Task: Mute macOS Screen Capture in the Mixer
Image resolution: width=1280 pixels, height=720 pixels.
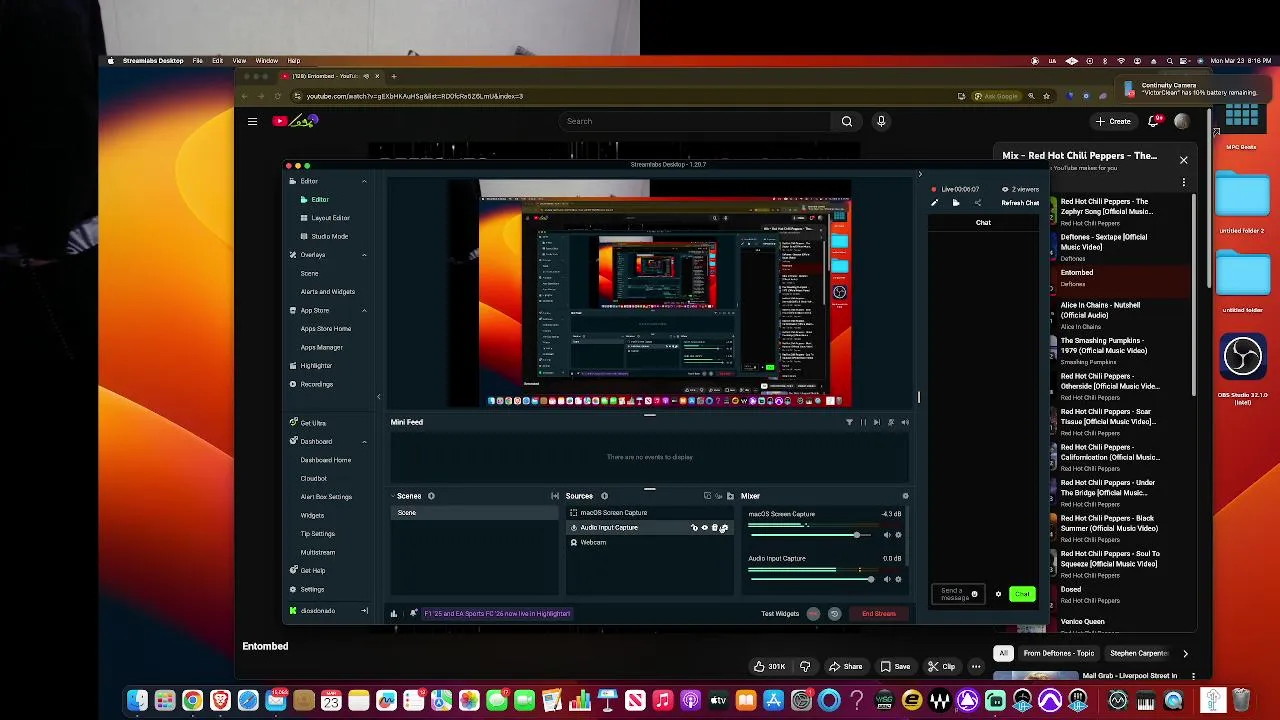Action: coord(886,535)
